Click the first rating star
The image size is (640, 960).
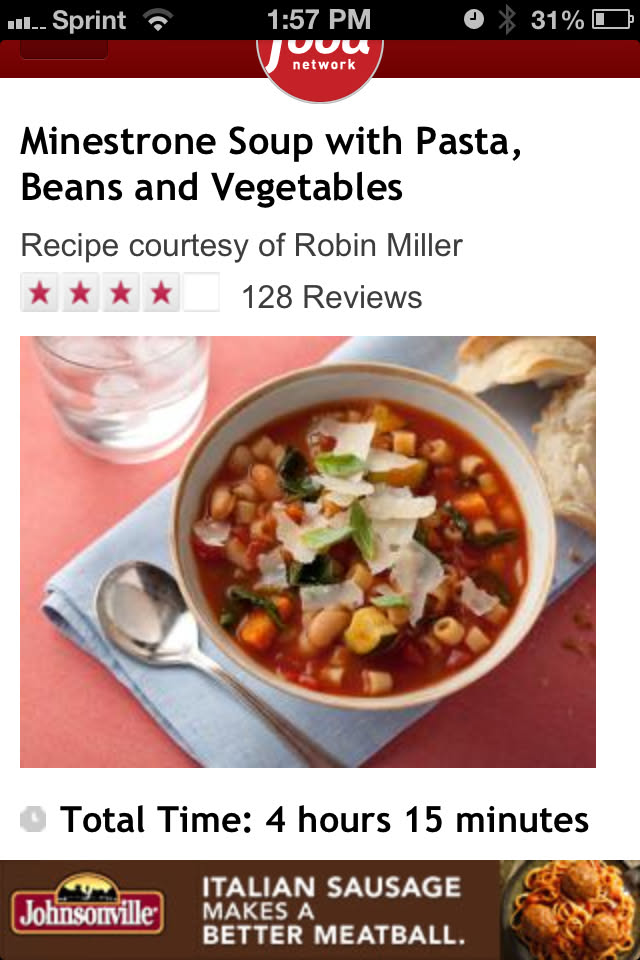(x=40, y=294)
